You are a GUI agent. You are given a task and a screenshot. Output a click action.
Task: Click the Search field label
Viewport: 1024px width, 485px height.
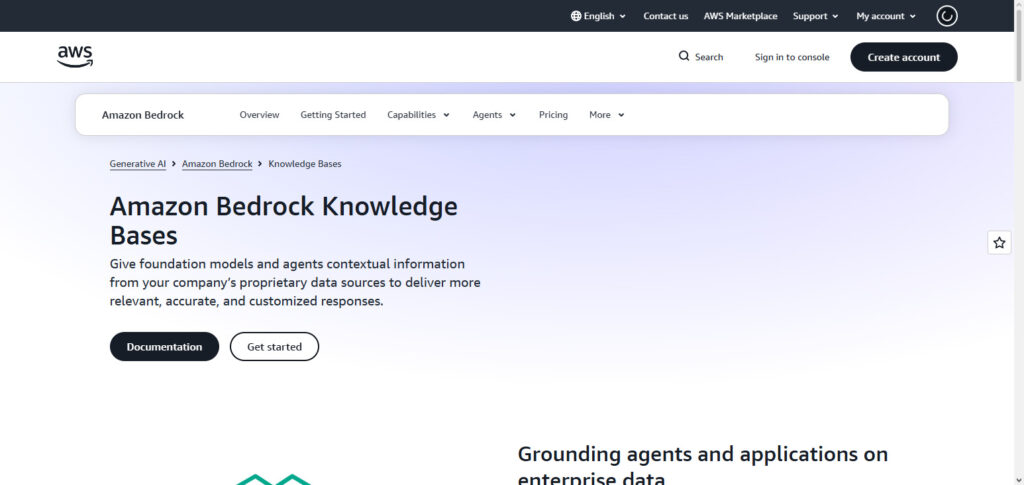pos(709,57)
